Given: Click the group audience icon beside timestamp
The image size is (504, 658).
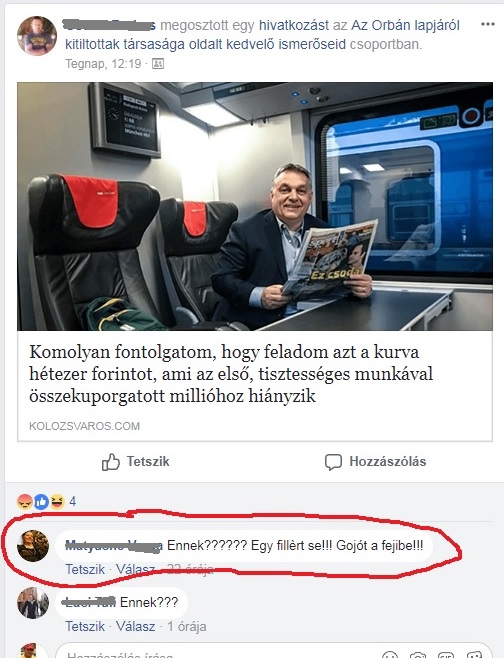Looking at the screenshot, I should pos(158,64).
